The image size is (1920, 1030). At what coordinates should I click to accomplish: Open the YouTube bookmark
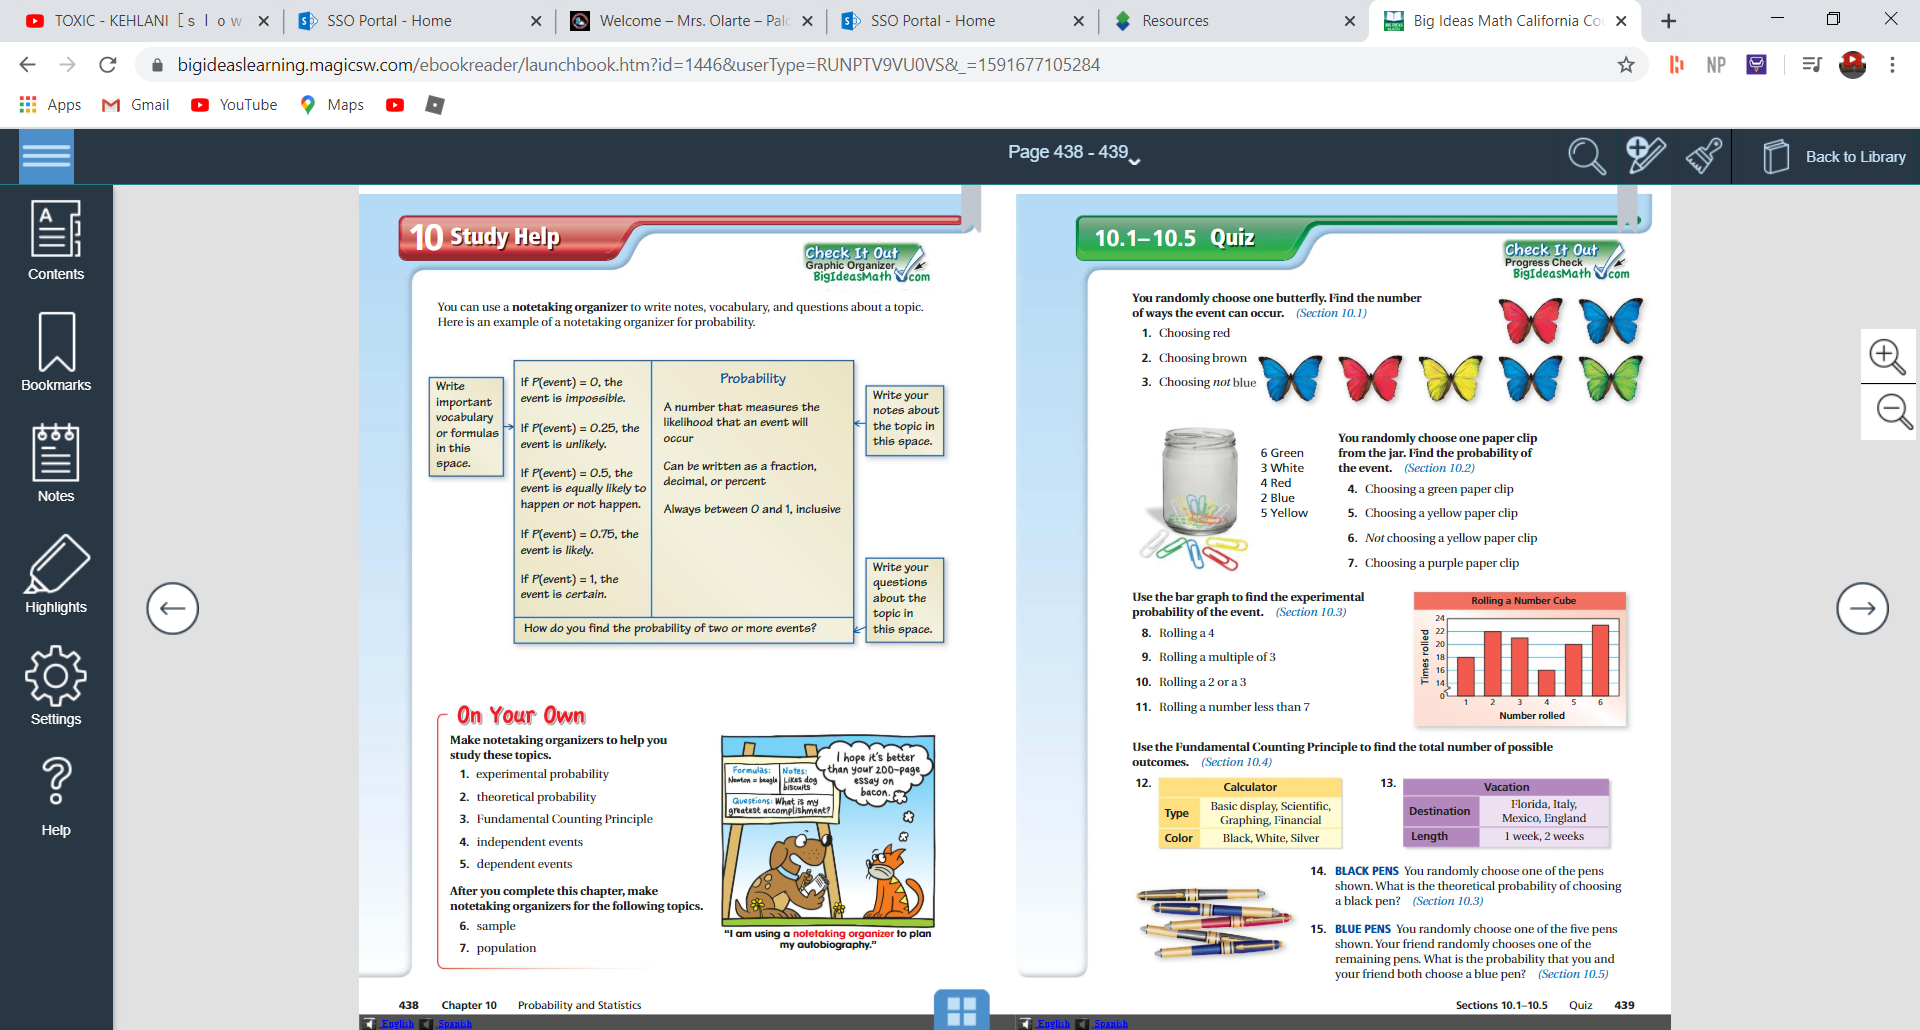(234, 105)
